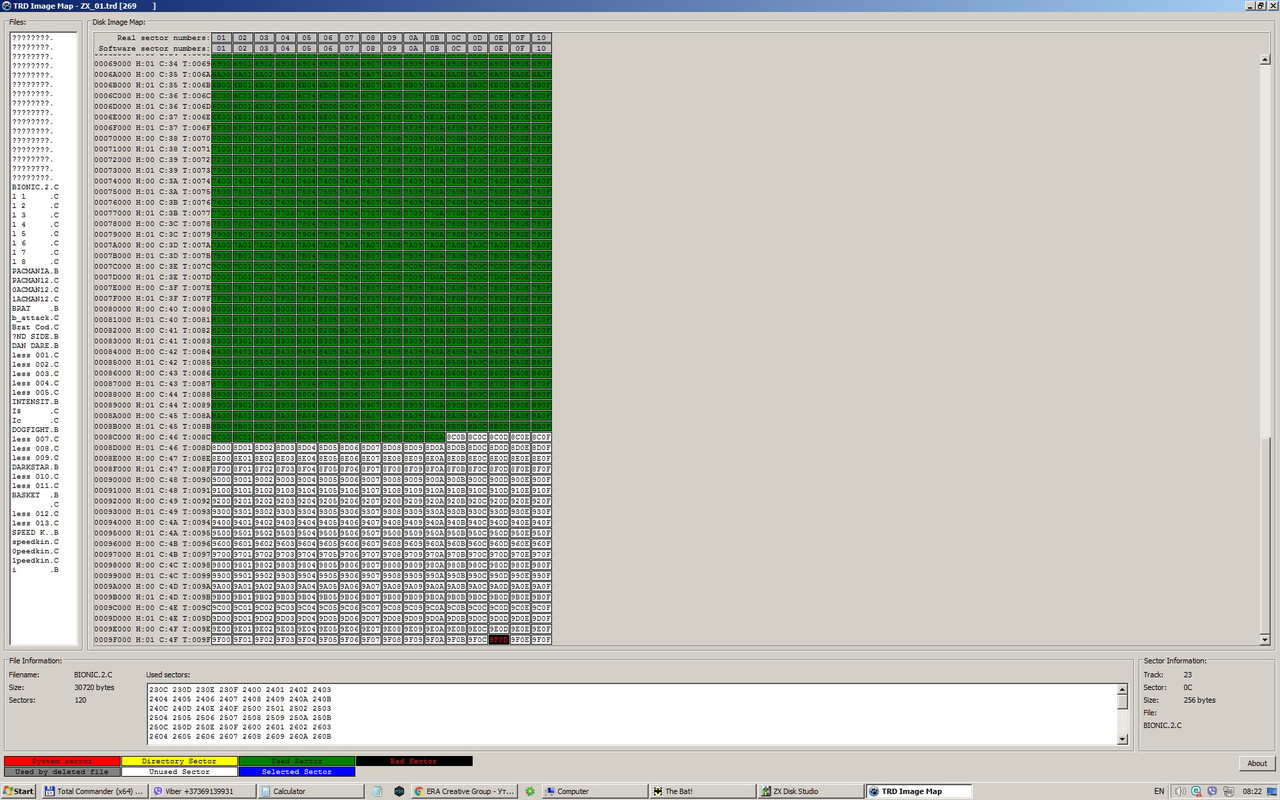
Task: Click the blue monitor icon in the system tray
Action: 1271,791
